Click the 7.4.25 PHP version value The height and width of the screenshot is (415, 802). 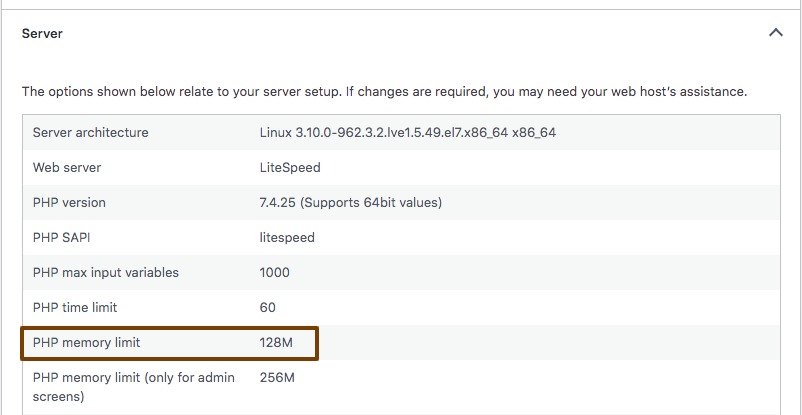coord(350,202)
